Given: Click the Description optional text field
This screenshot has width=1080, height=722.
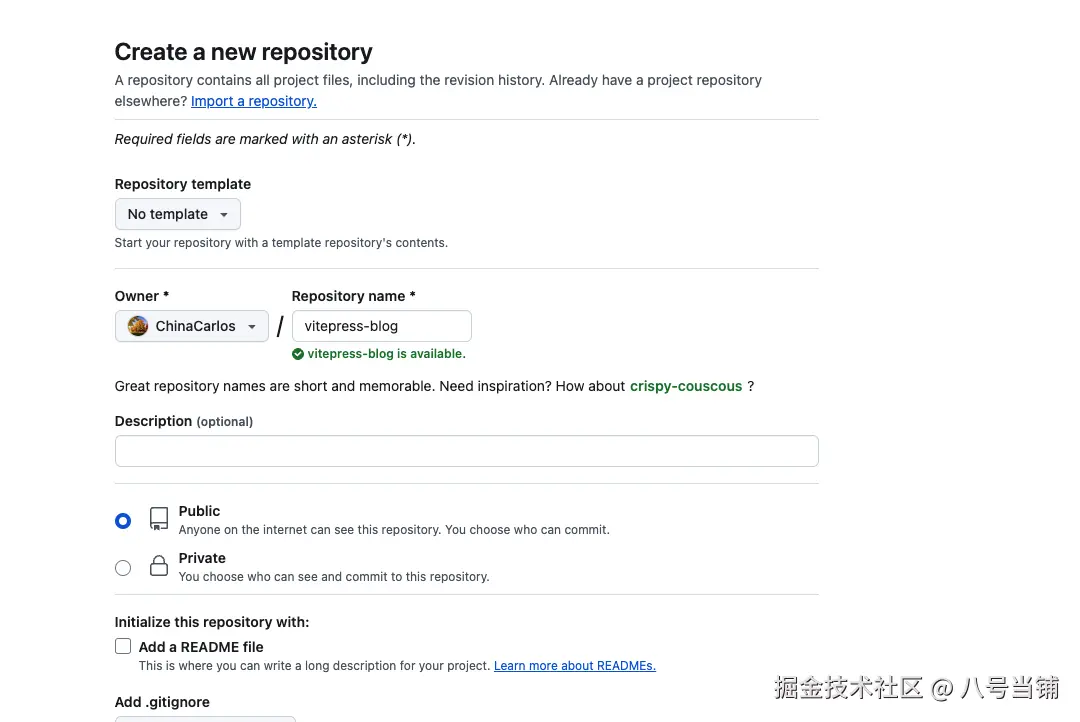Looking at the screenshot, I should point(466,451).
